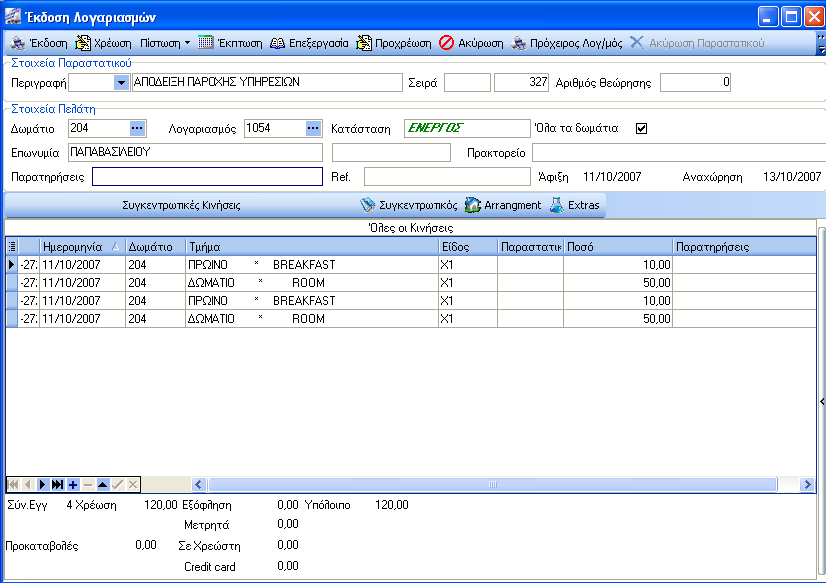Viewport: 826px width, 583px height.
Task: Click the document number field 327
Action: click(x=522, y=83)
